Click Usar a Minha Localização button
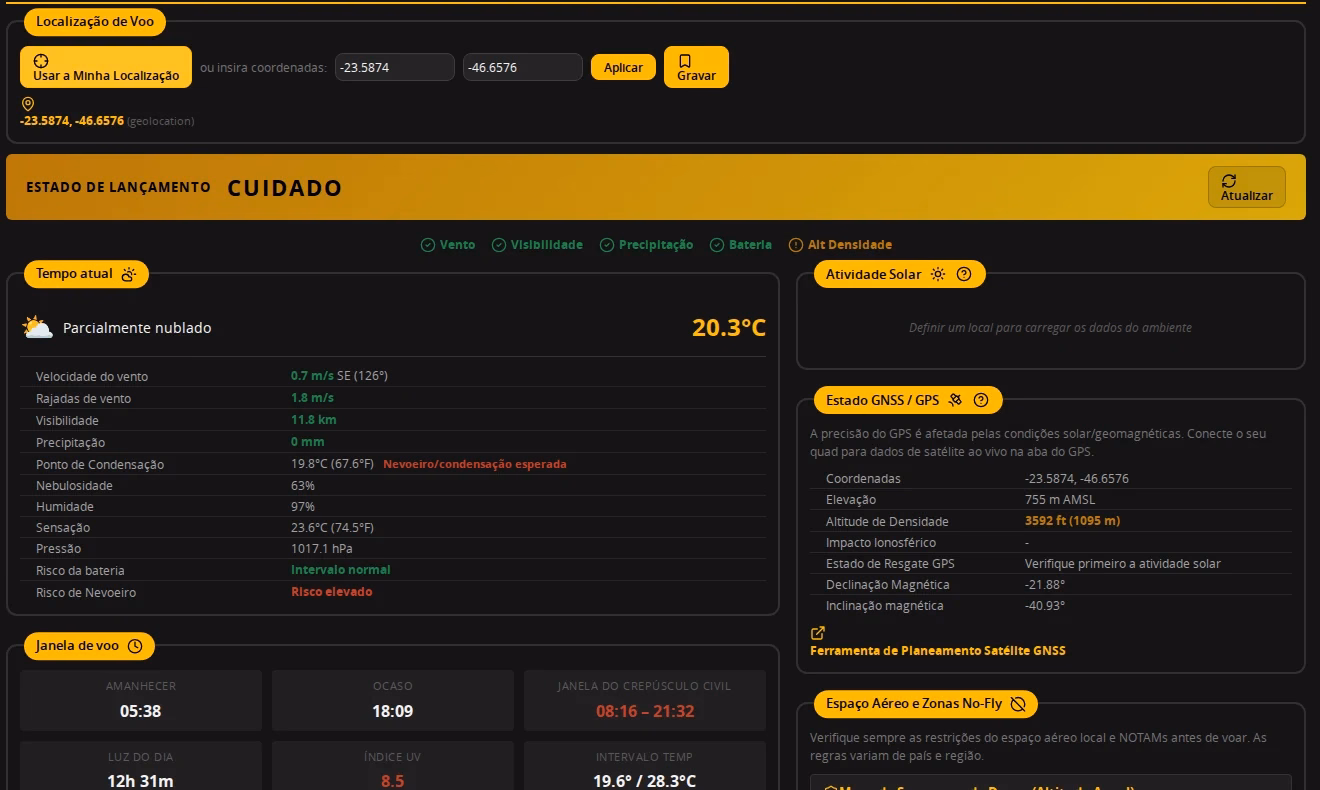This screenshot has width=1320, height=790. 106,67
